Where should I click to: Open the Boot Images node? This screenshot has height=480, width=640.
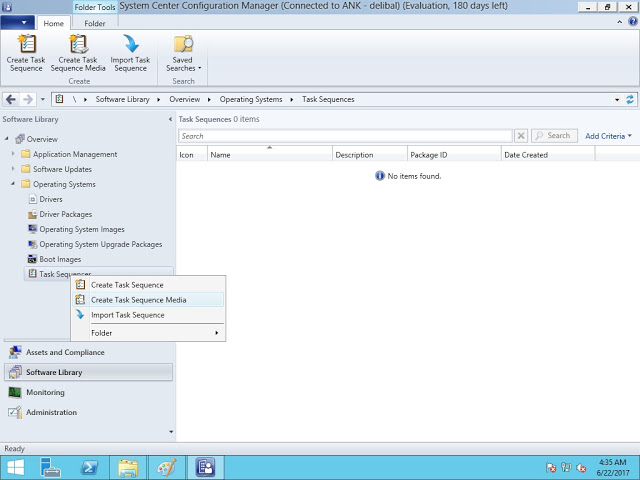point(60,259)
